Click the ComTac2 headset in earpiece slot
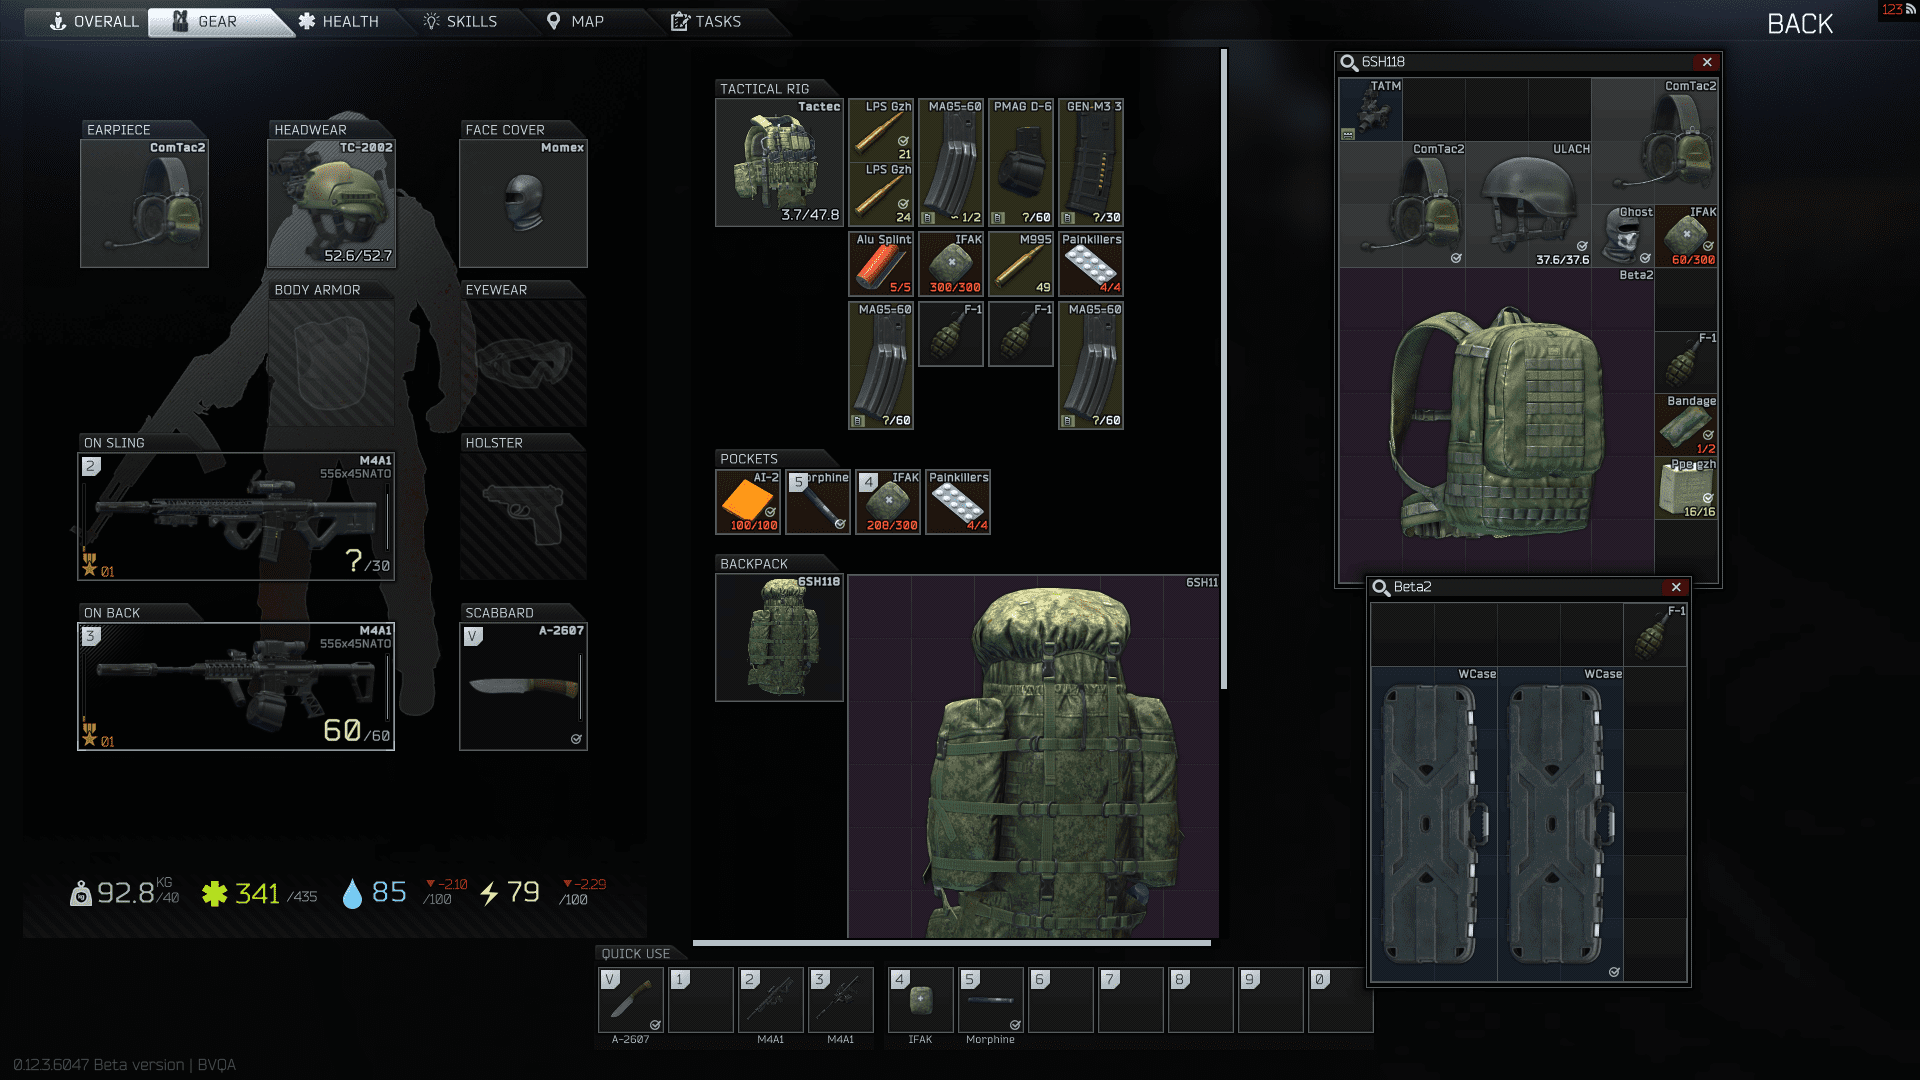The image size is (1920, 1080). pyautogui.click(x=144, y=205)
